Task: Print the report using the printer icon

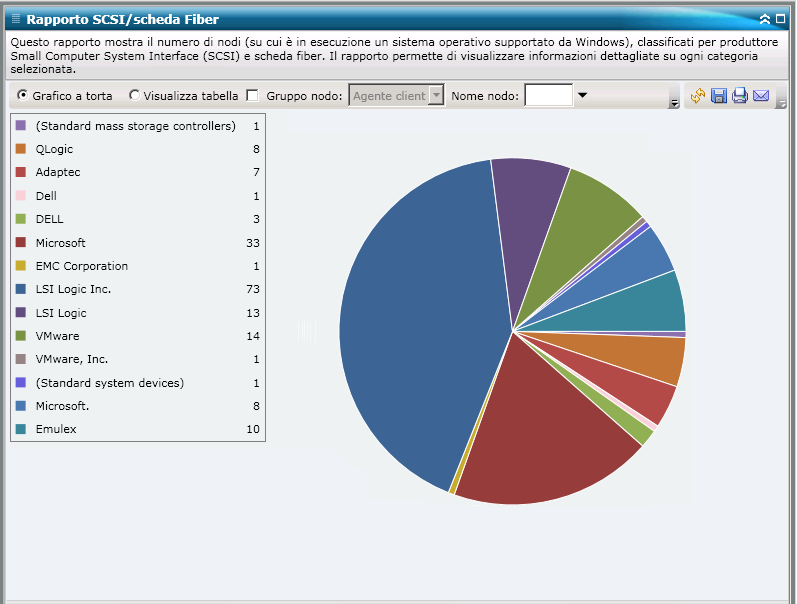Action: (740, 96)
